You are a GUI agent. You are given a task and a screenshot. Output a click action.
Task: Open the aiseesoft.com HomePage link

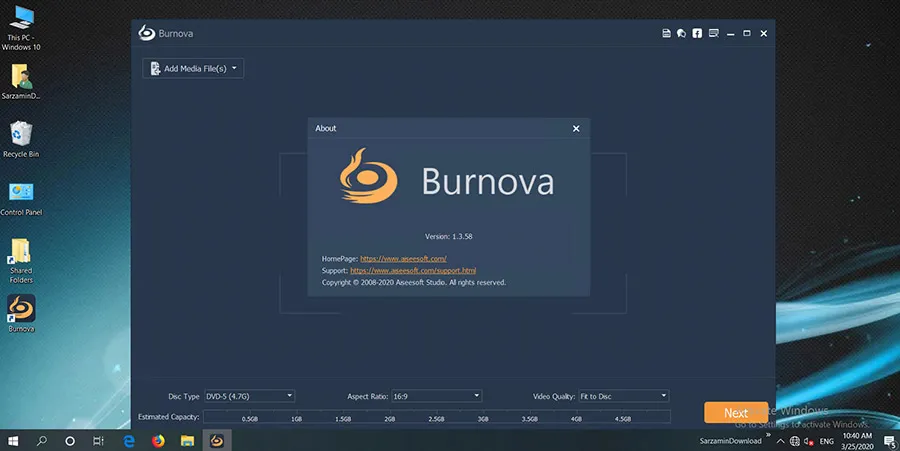point(403,259)
